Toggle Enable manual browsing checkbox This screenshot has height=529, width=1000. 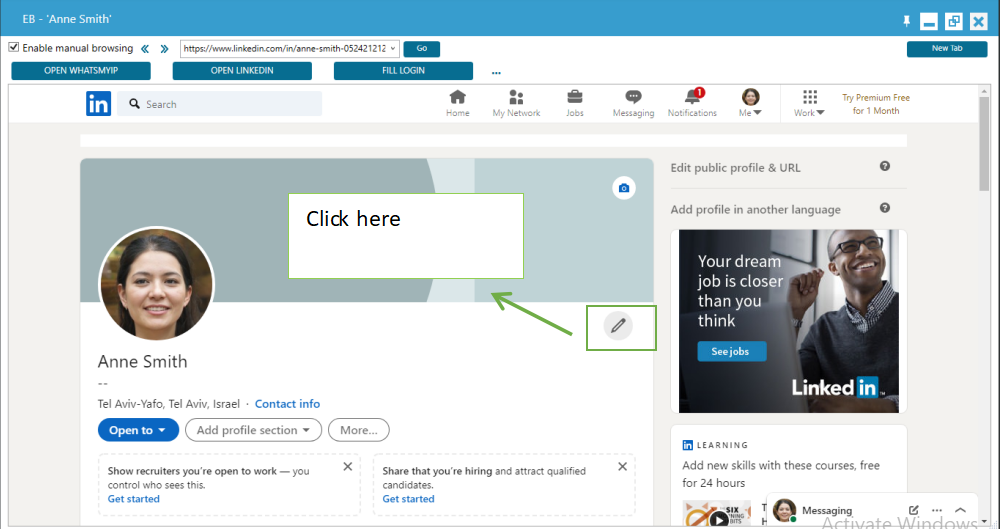pos(13,48)
